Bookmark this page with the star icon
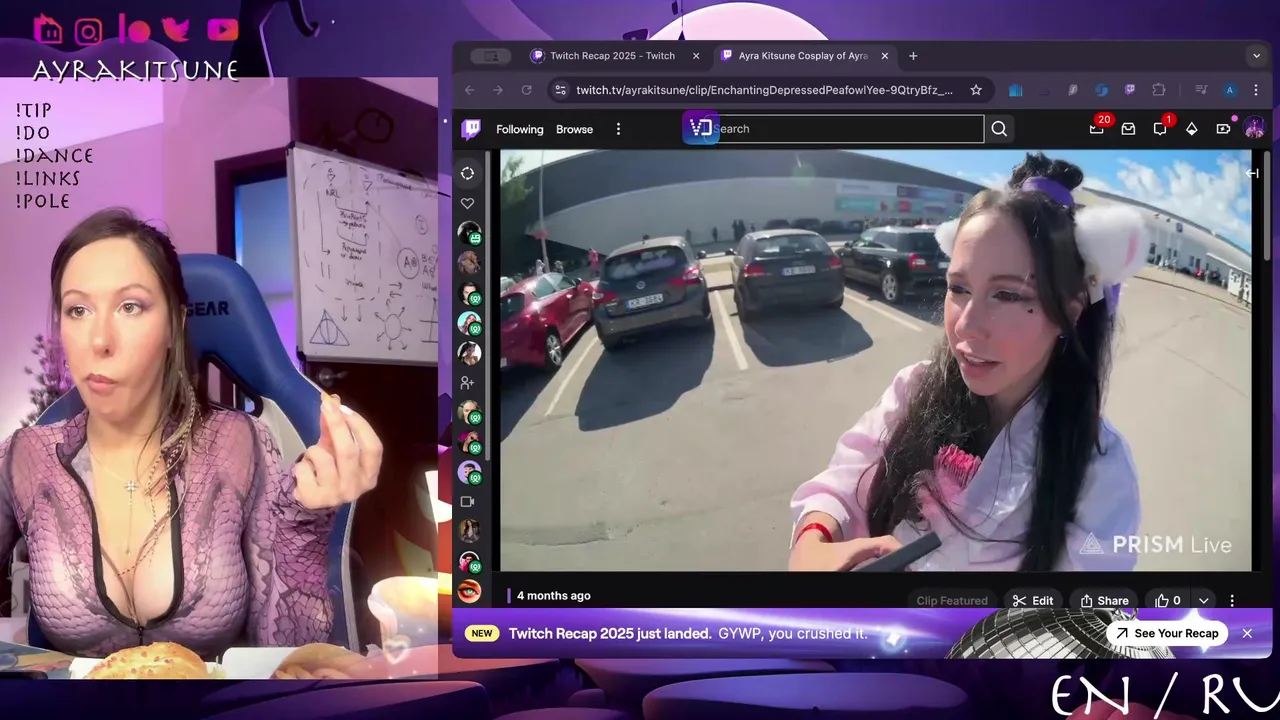The image size is (1280, 720). tap(976, 90)
